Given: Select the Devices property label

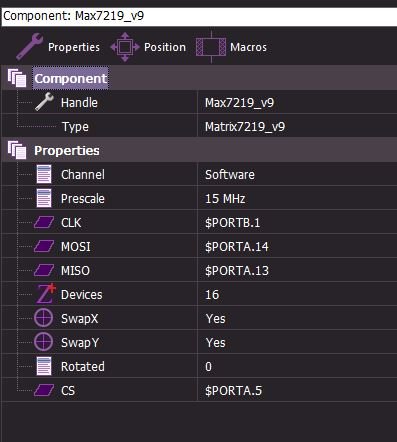Looking at the screenshot, I should [82, 294].
